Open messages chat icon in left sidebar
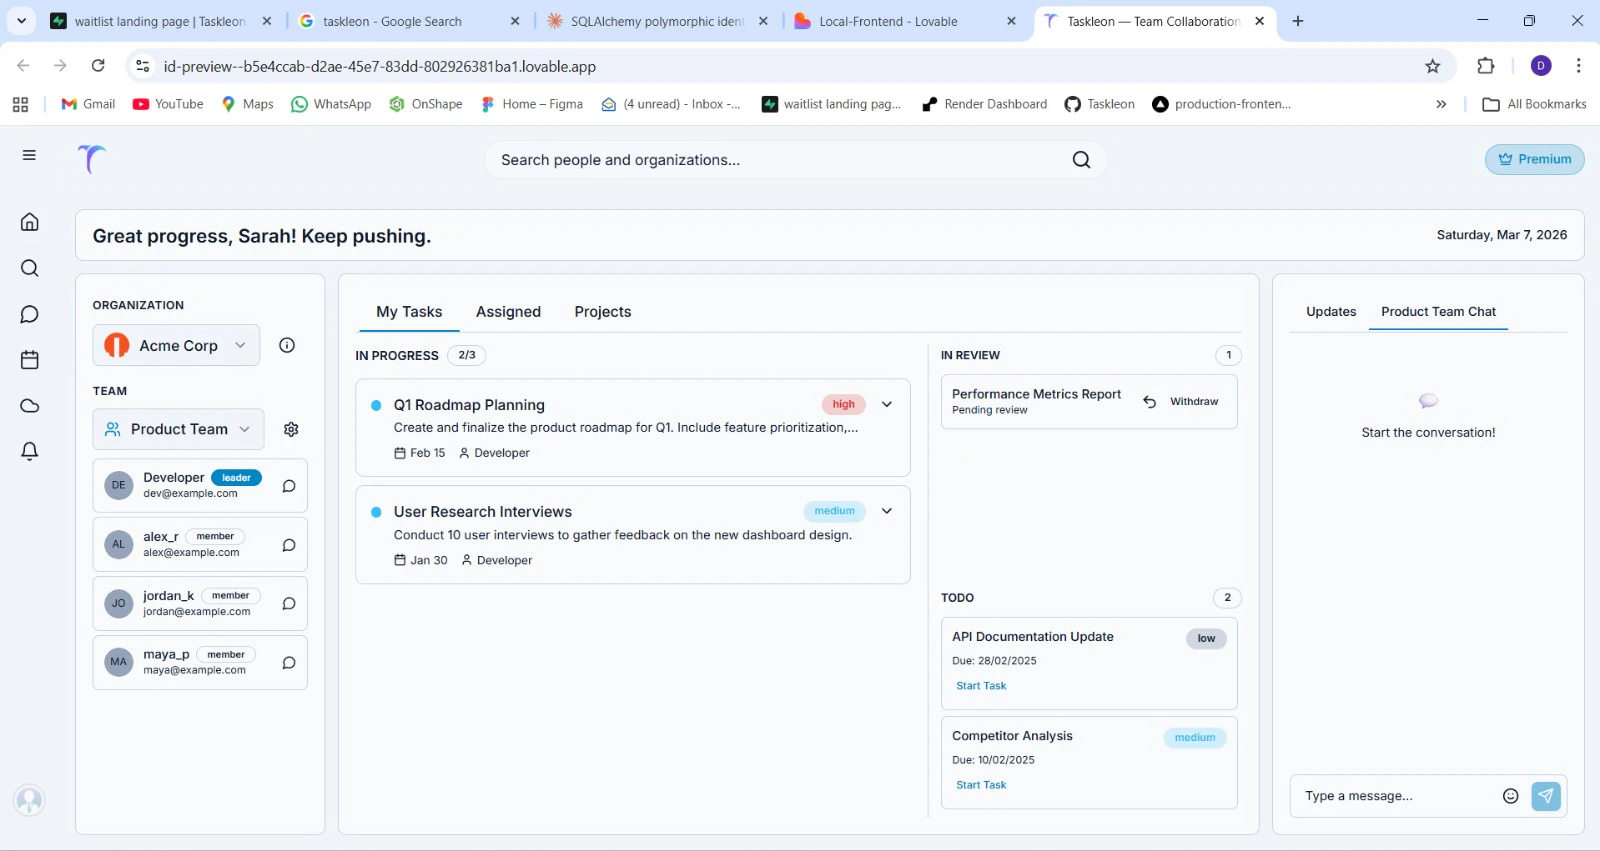This screenshot has height=851, width=1600. [x=30, y=314]
